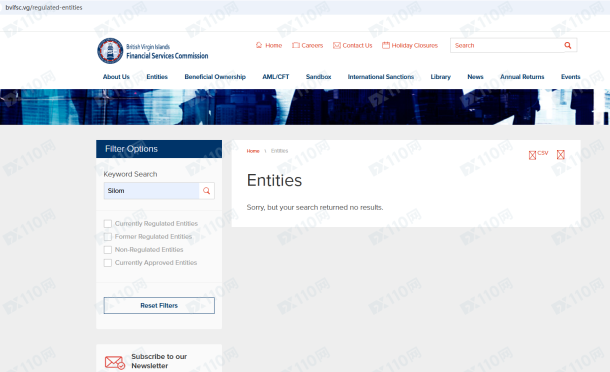The height and width of the screenshot is (372, 610).
Task: Export results using the CSV icon
Action: 538,154
